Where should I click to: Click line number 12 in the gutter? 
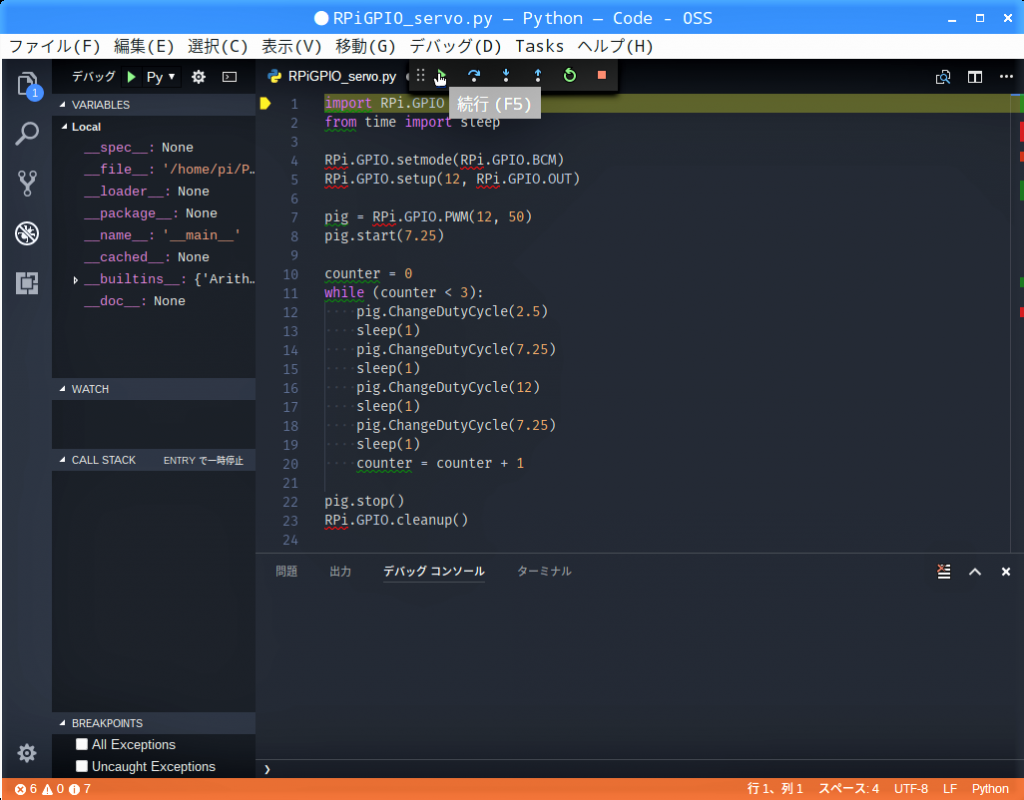(x=291, y=312)
